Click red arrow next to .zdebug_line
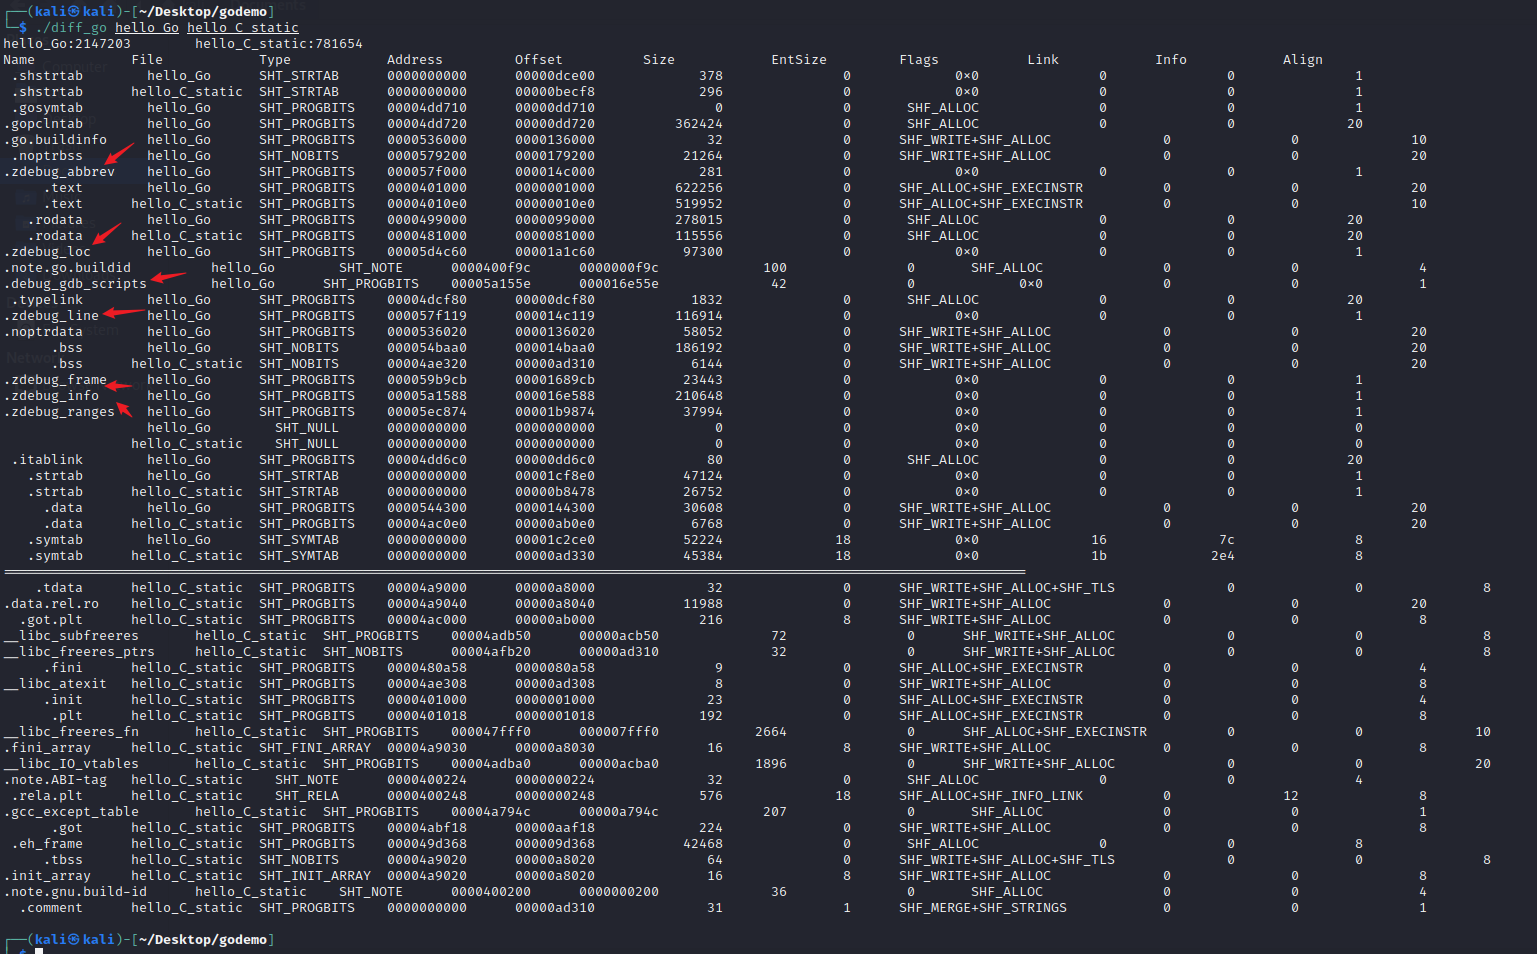Screen dimensions: 1537x954 pos(122,314)
